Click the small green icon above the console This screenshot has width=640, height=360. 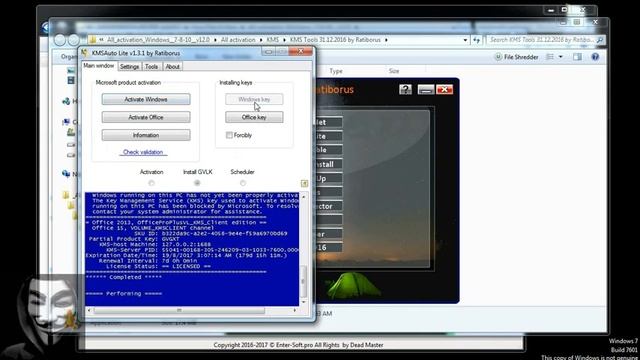tap(304, 183)
